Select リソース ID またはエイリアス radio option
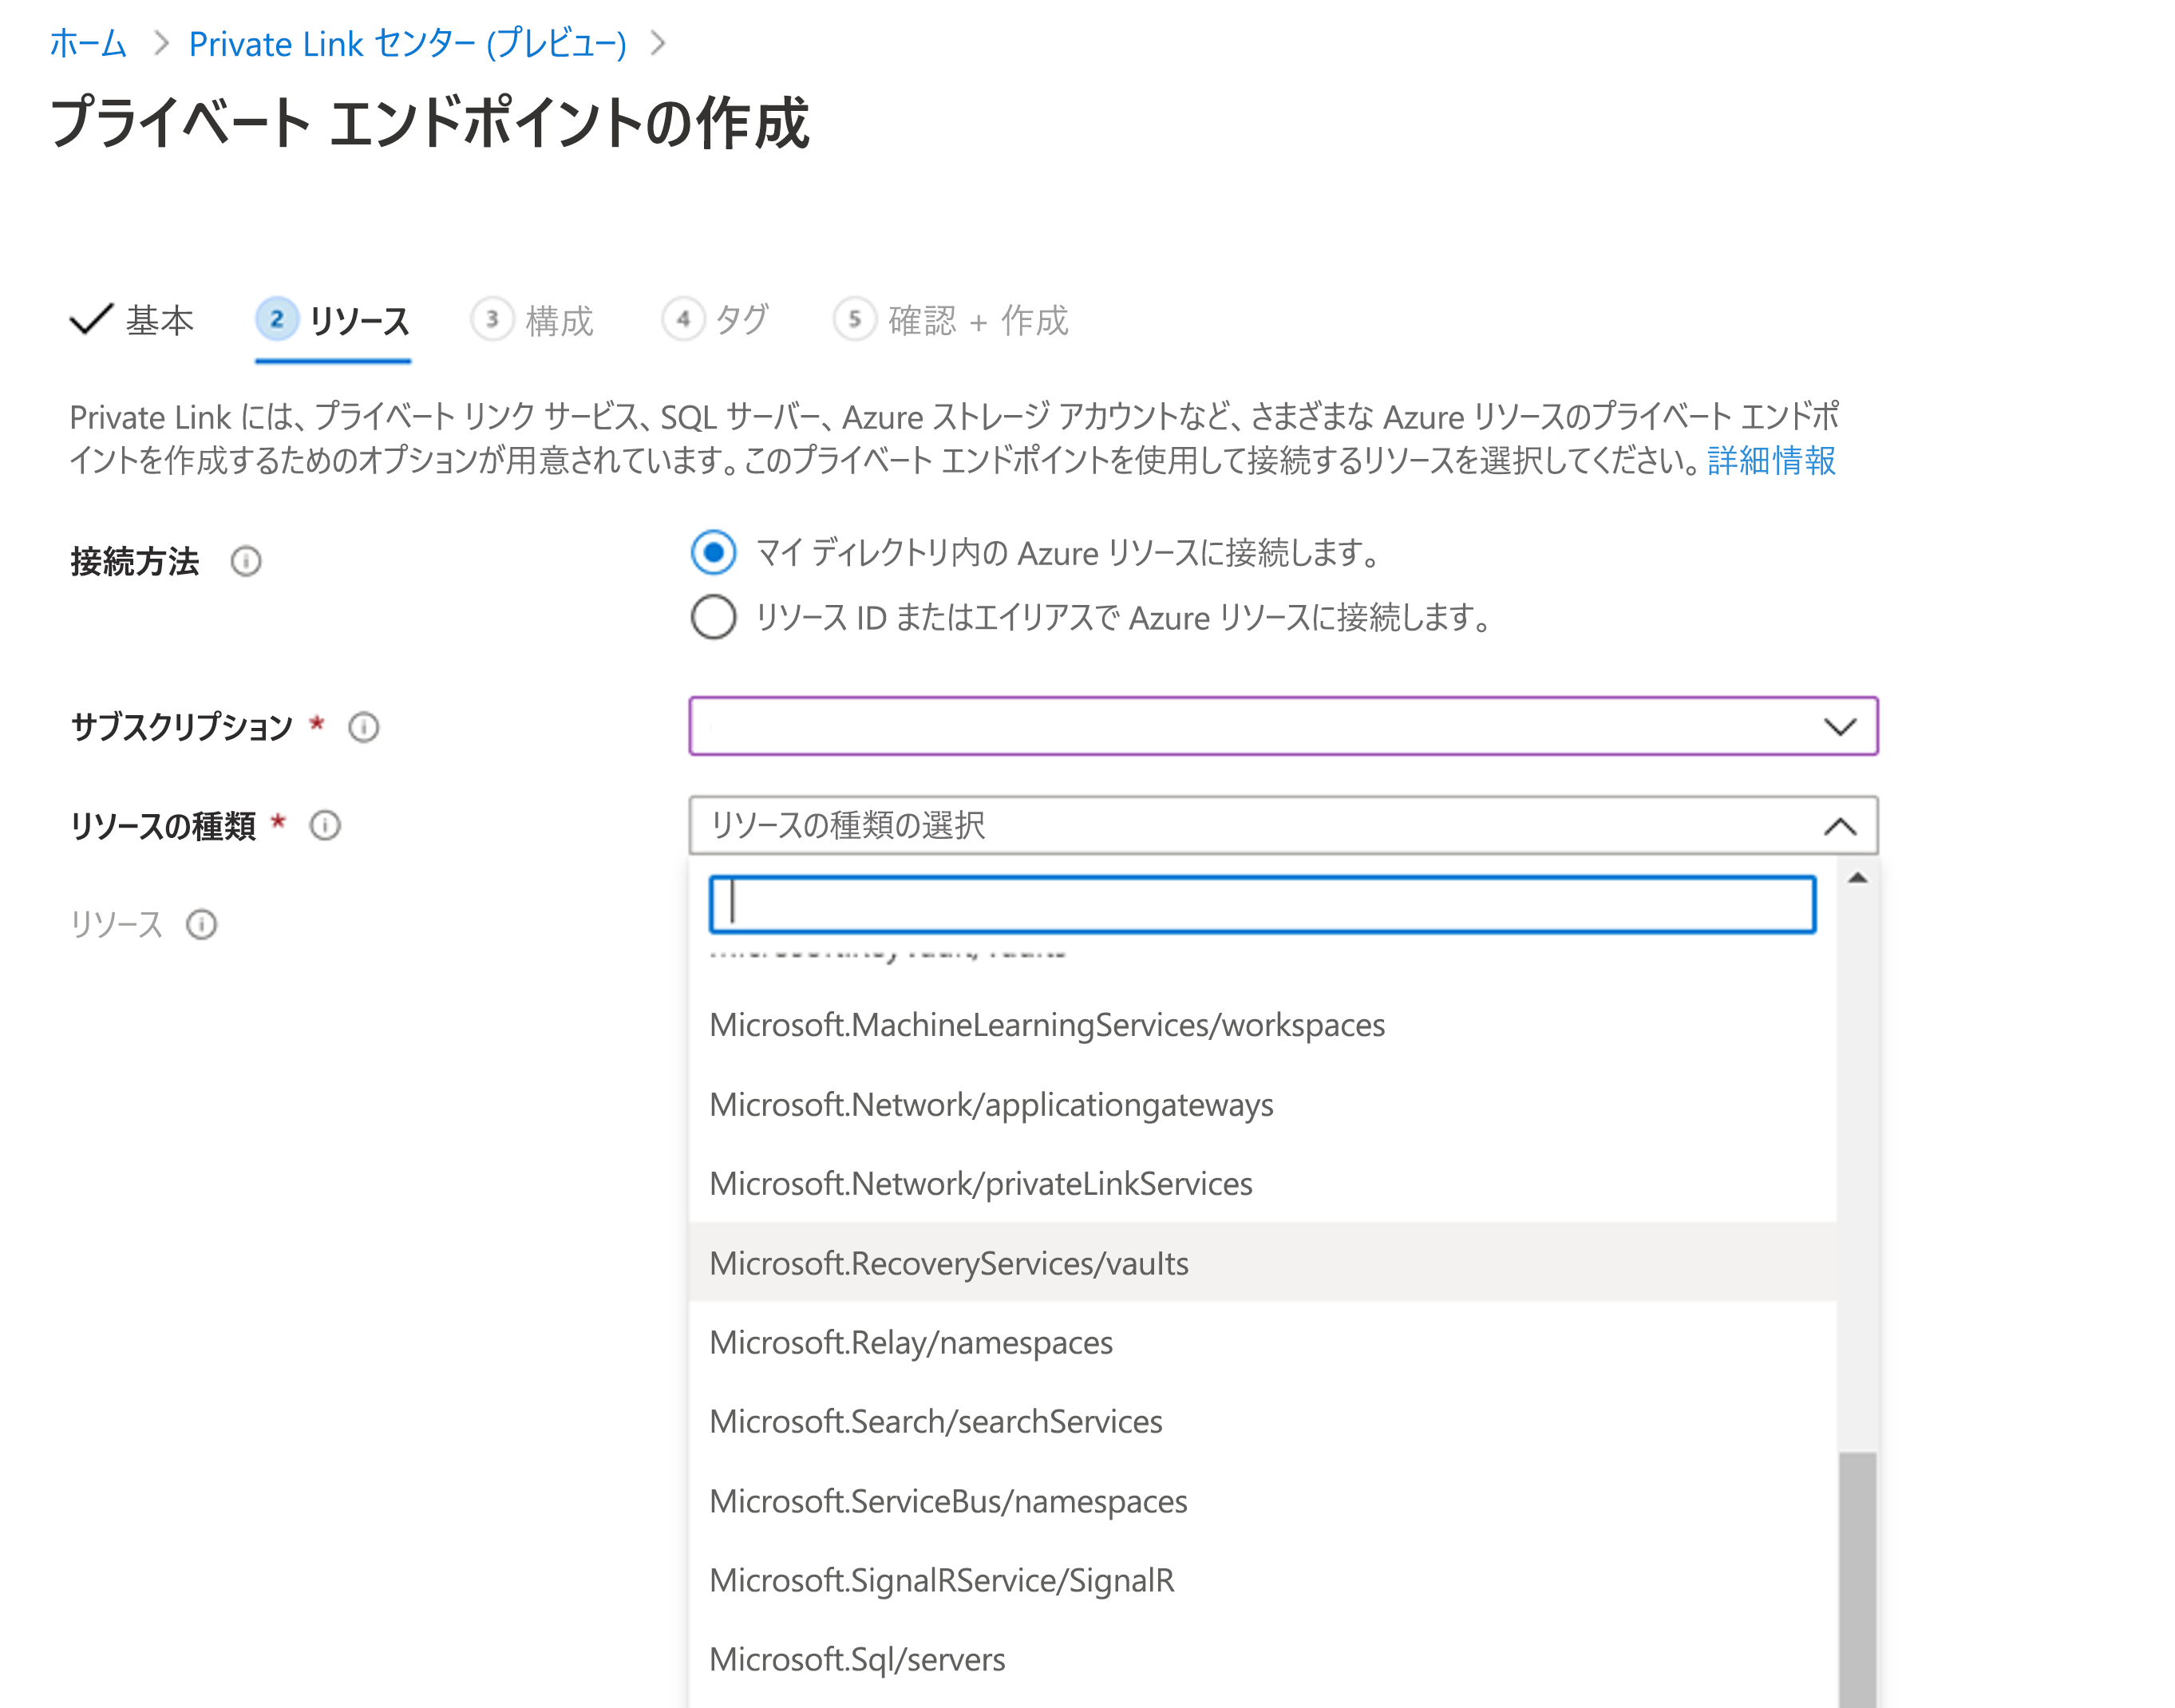Screen dimensions: 2175x1708 click(714, 618)
